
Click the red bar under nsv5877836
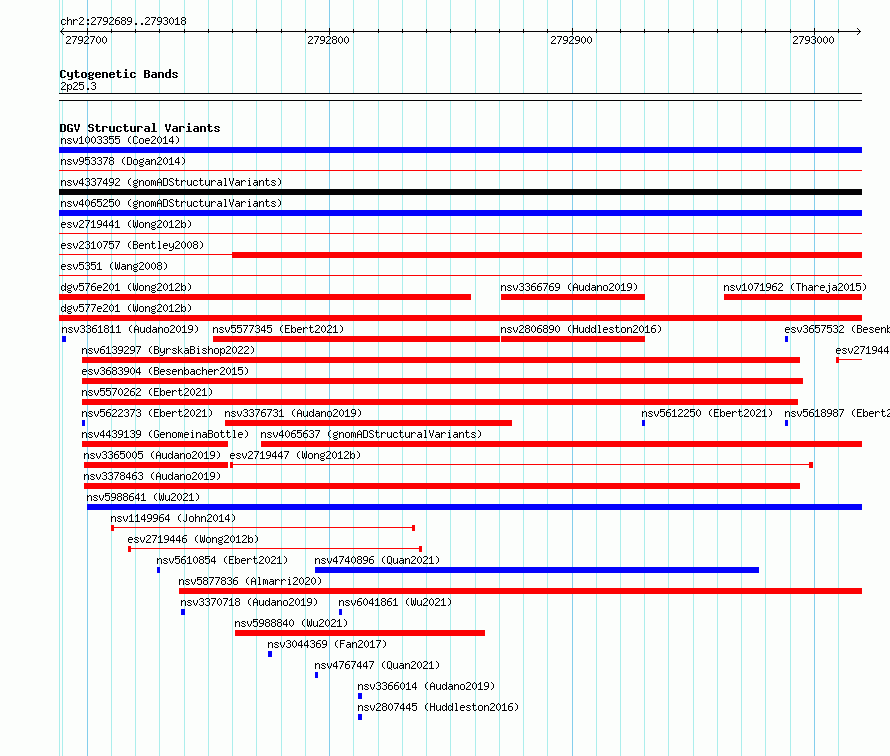520,591
